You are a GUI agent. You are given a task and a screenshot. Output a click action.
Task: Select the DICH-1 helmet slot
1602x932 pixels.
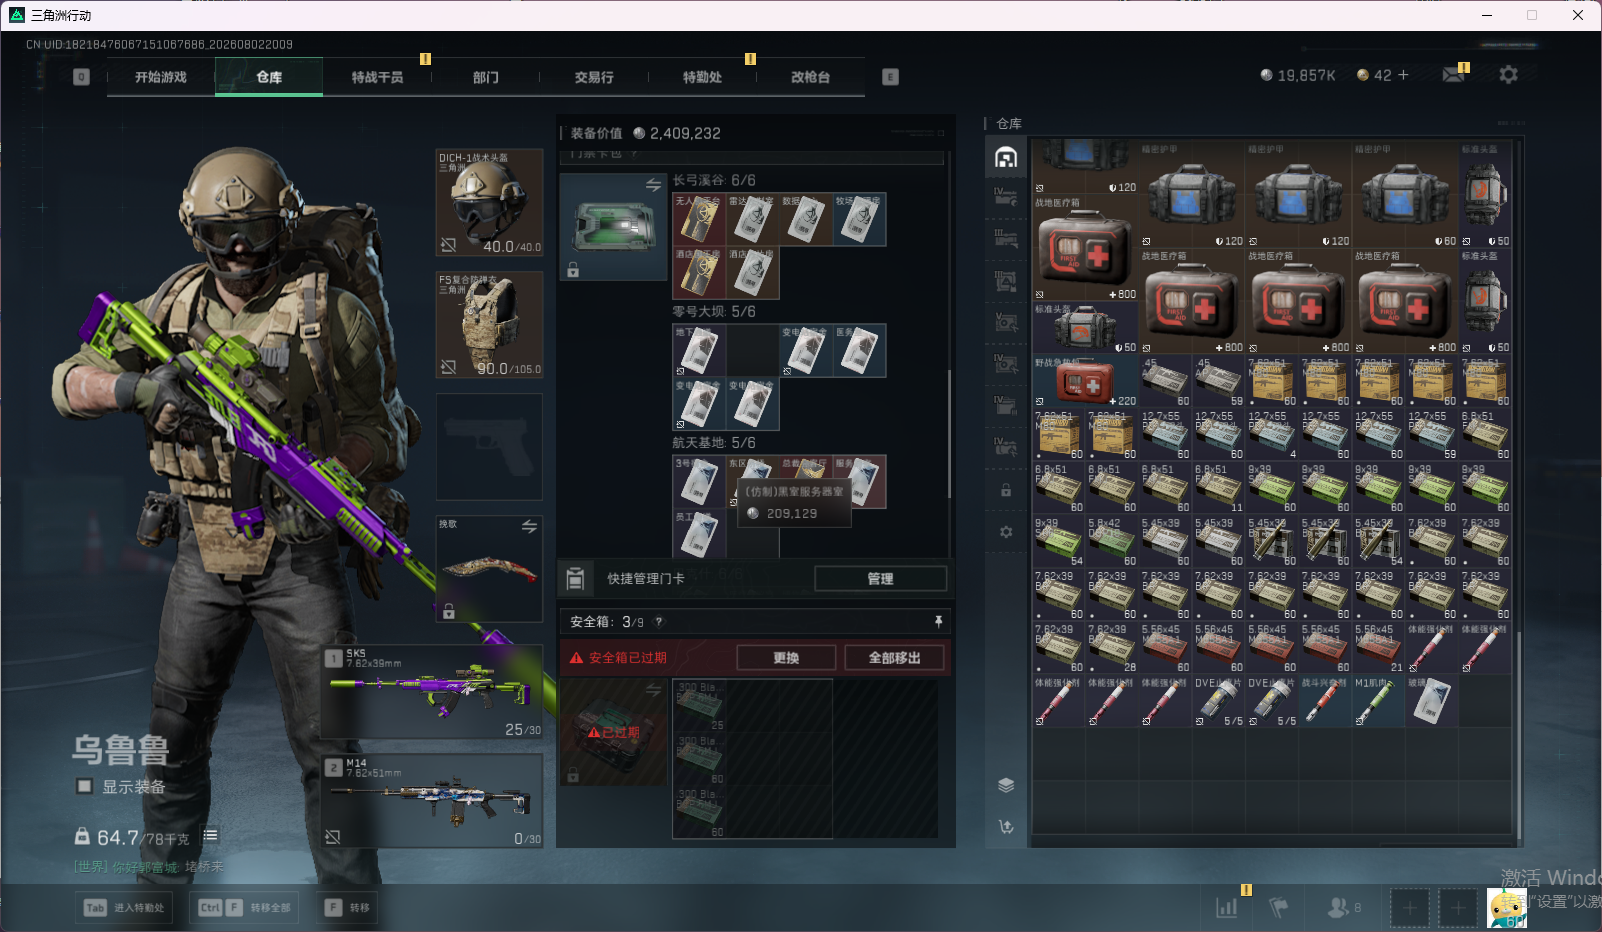[489, 203]
